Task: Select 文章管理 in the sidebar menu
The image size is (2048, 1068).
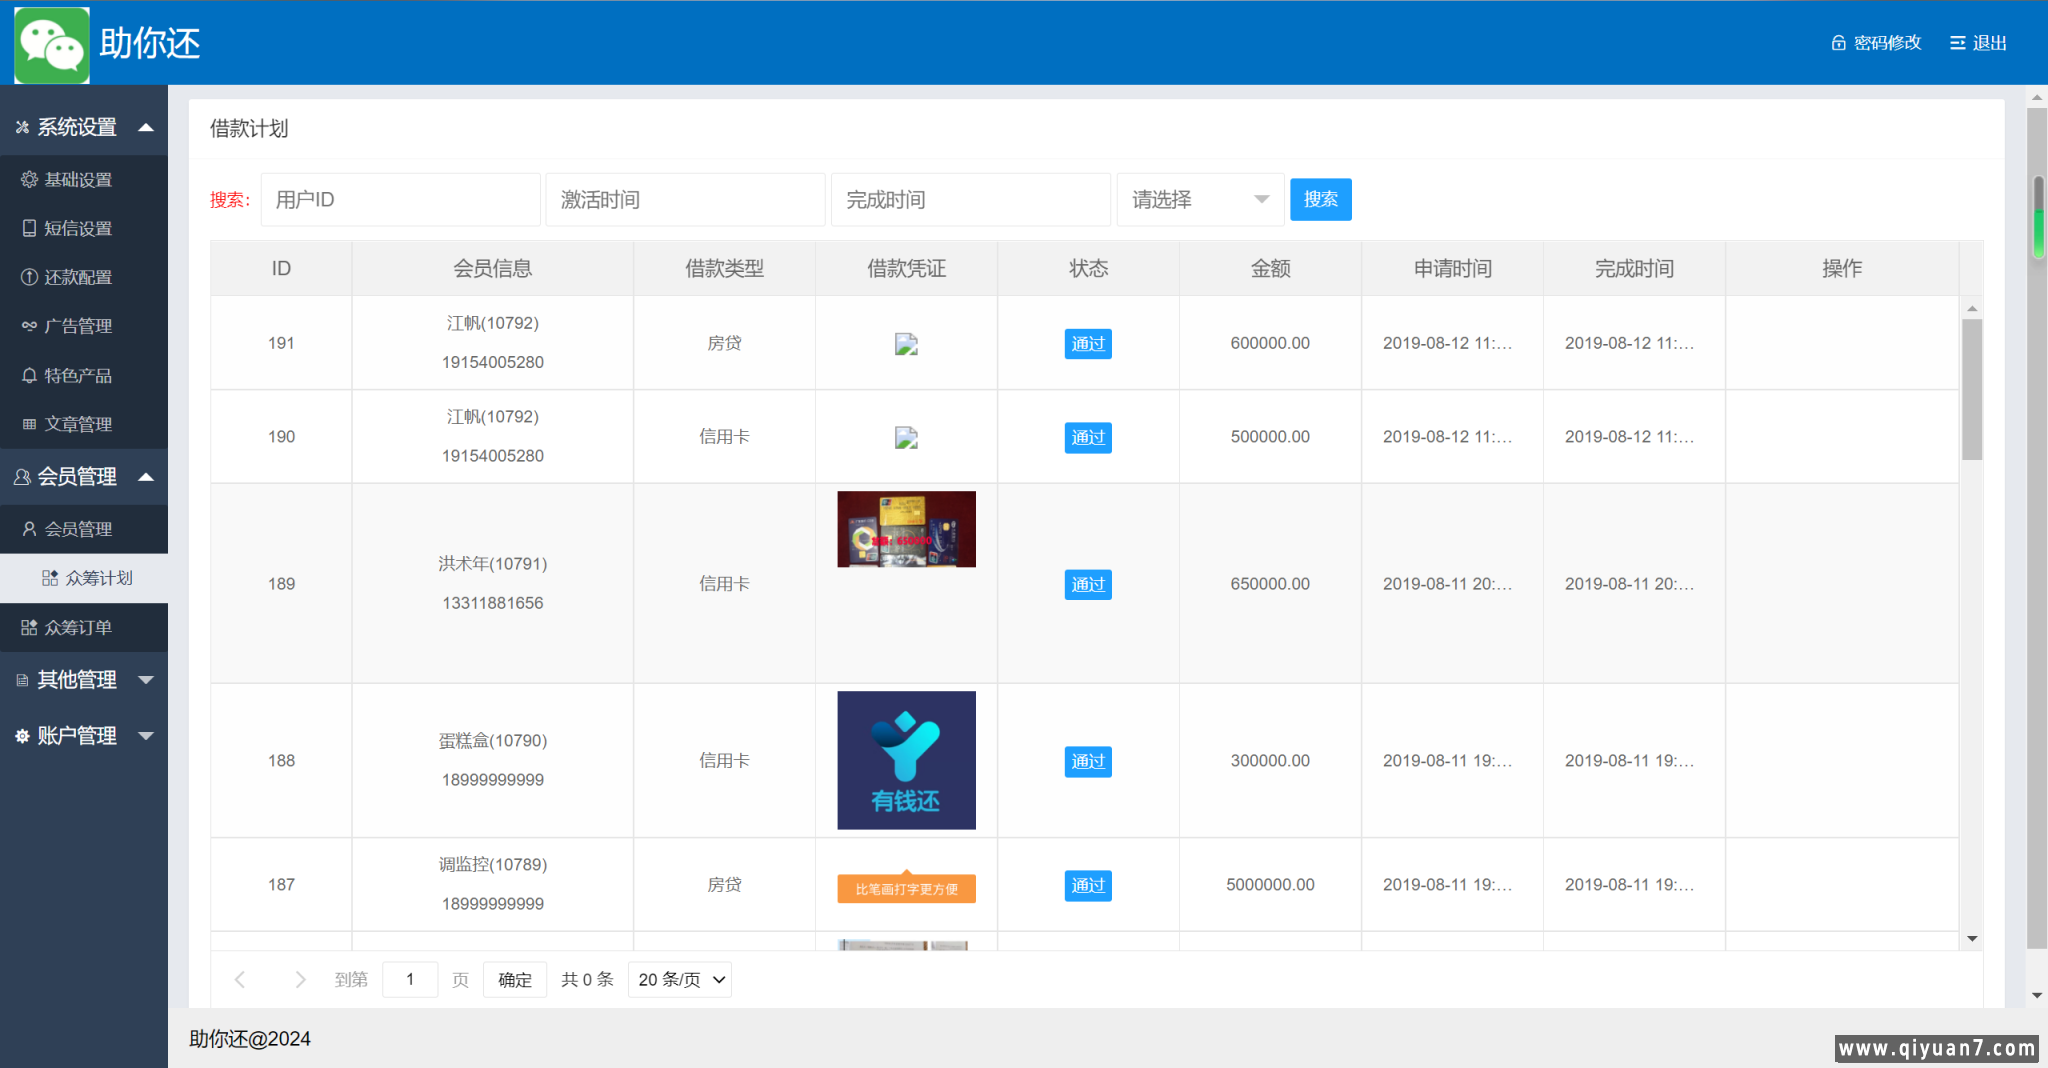Action: pos(77,425)
